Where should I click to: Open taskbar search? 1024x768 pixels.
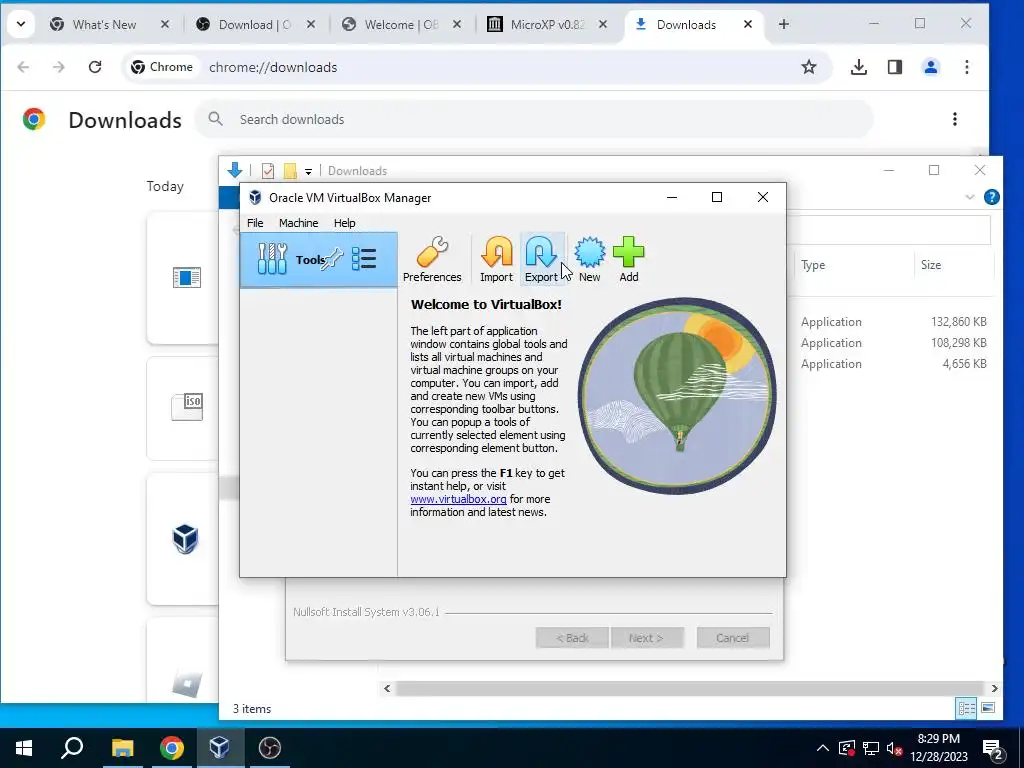pos(72,748)
